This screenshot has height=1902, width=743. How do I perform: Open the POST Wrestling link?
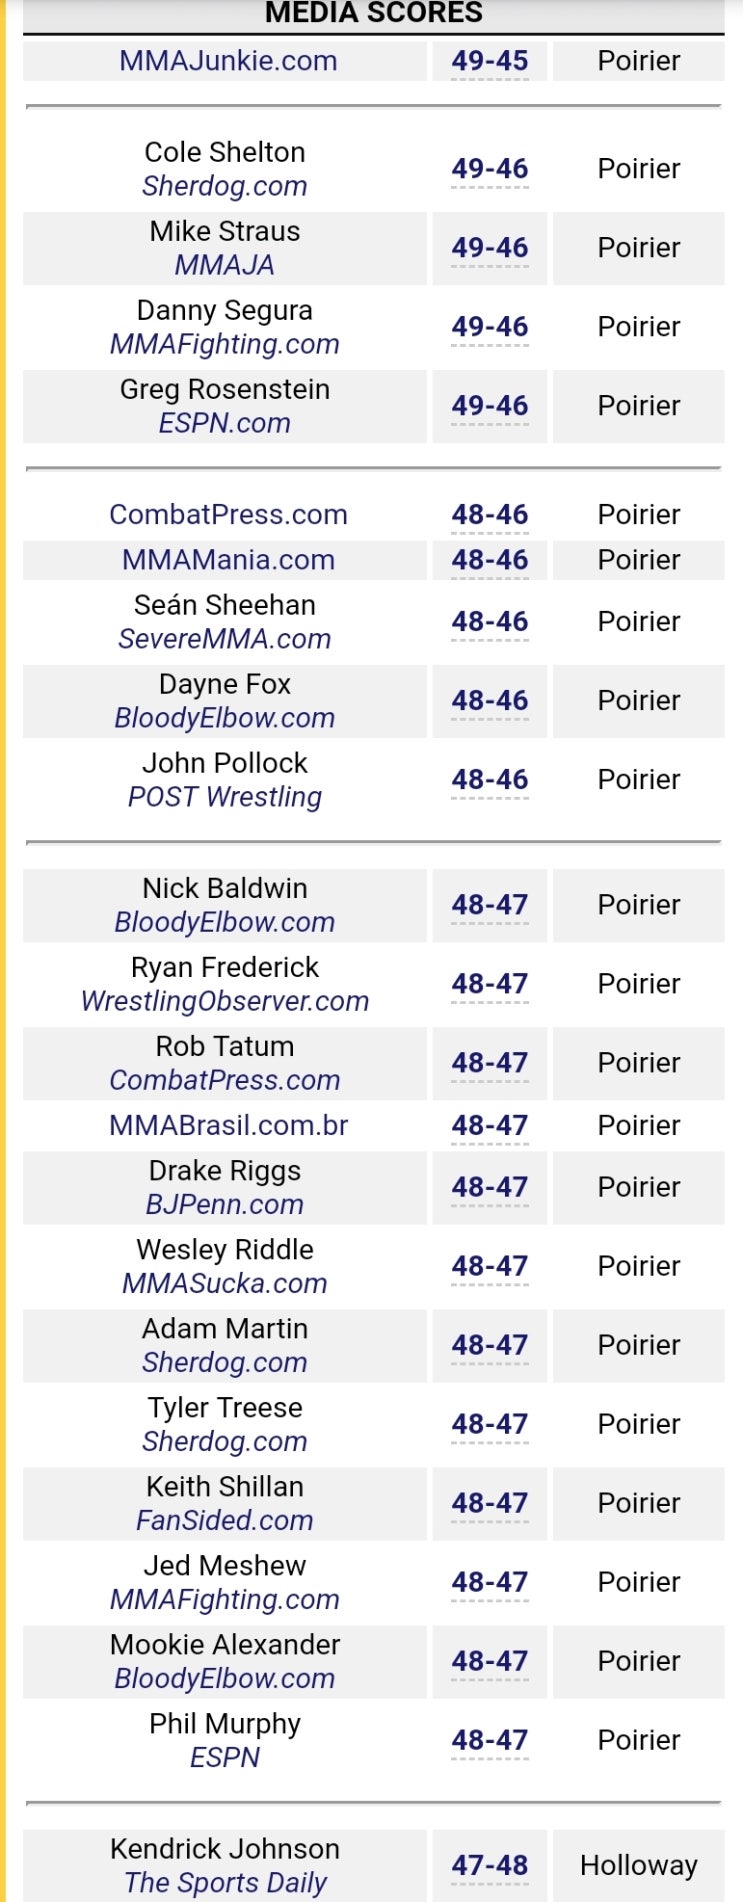click(225, 797)
